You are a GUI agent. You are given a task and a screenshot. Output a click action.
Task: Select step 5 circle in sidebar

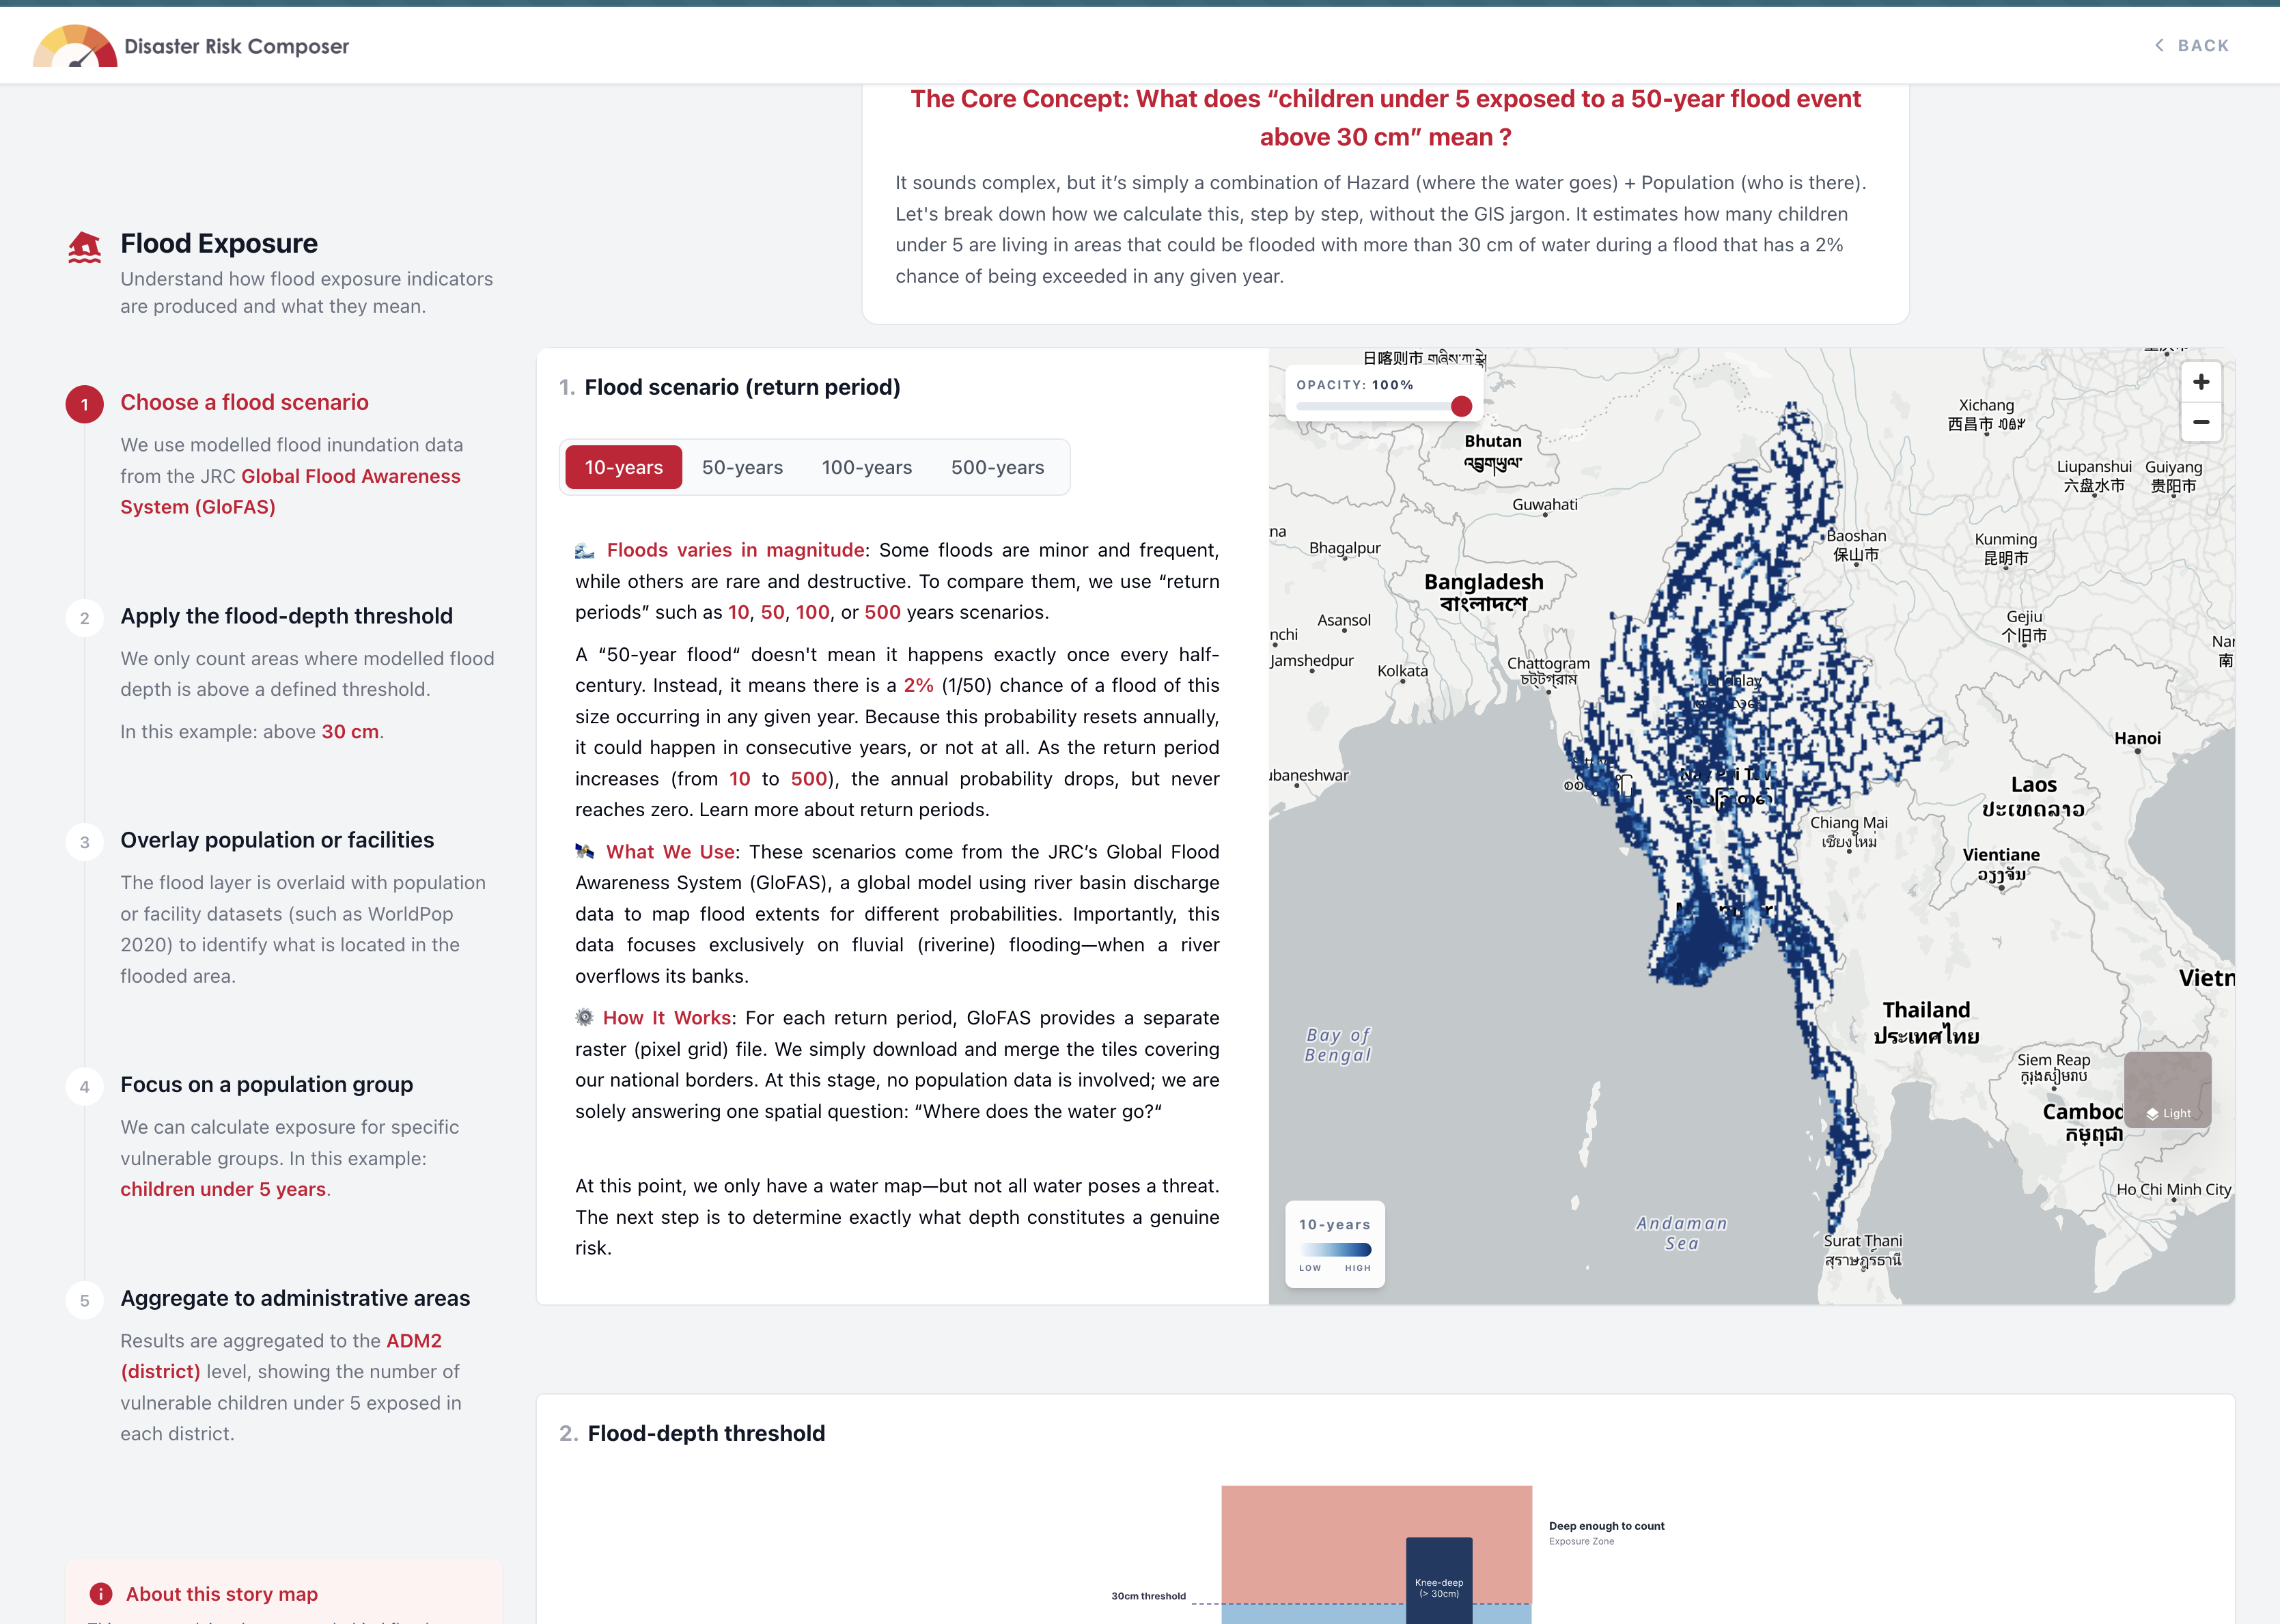[x=85, y=1300]
